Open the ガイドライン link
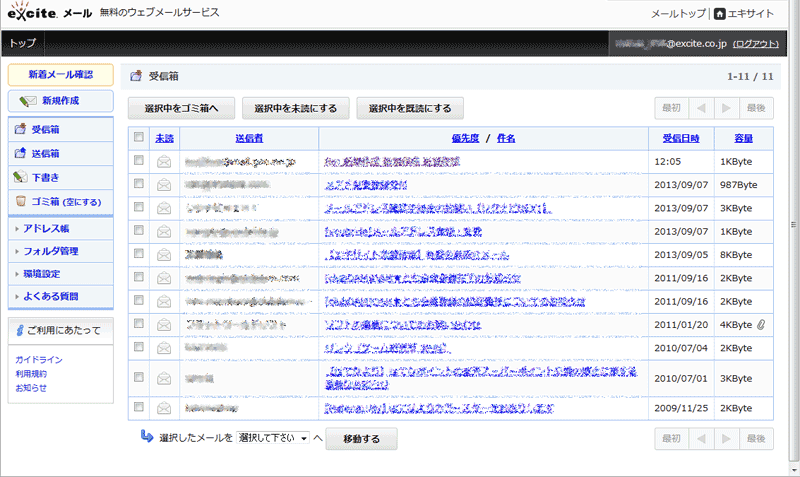Image resolution: width=800 pixels, height=477 pixels. [x=39, y=360]
